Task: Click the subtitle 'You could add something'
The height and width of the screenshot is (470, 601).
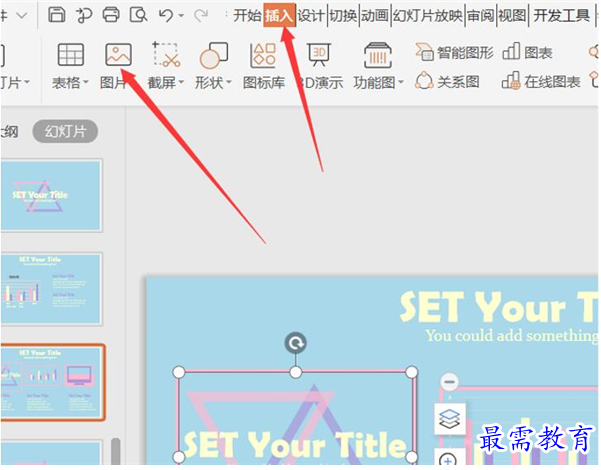Action: [x=511, y=336]
